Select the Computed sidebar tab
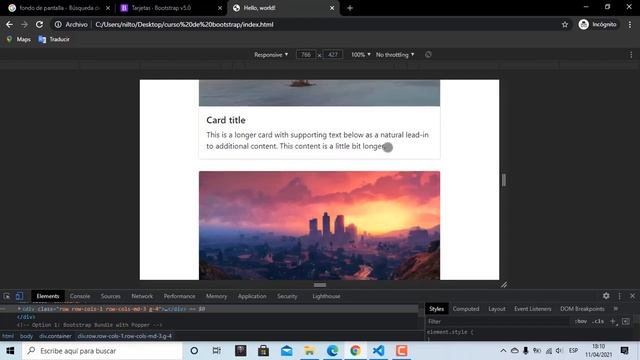The height and width of the screenshot is (360, 640). click(466, 309)
